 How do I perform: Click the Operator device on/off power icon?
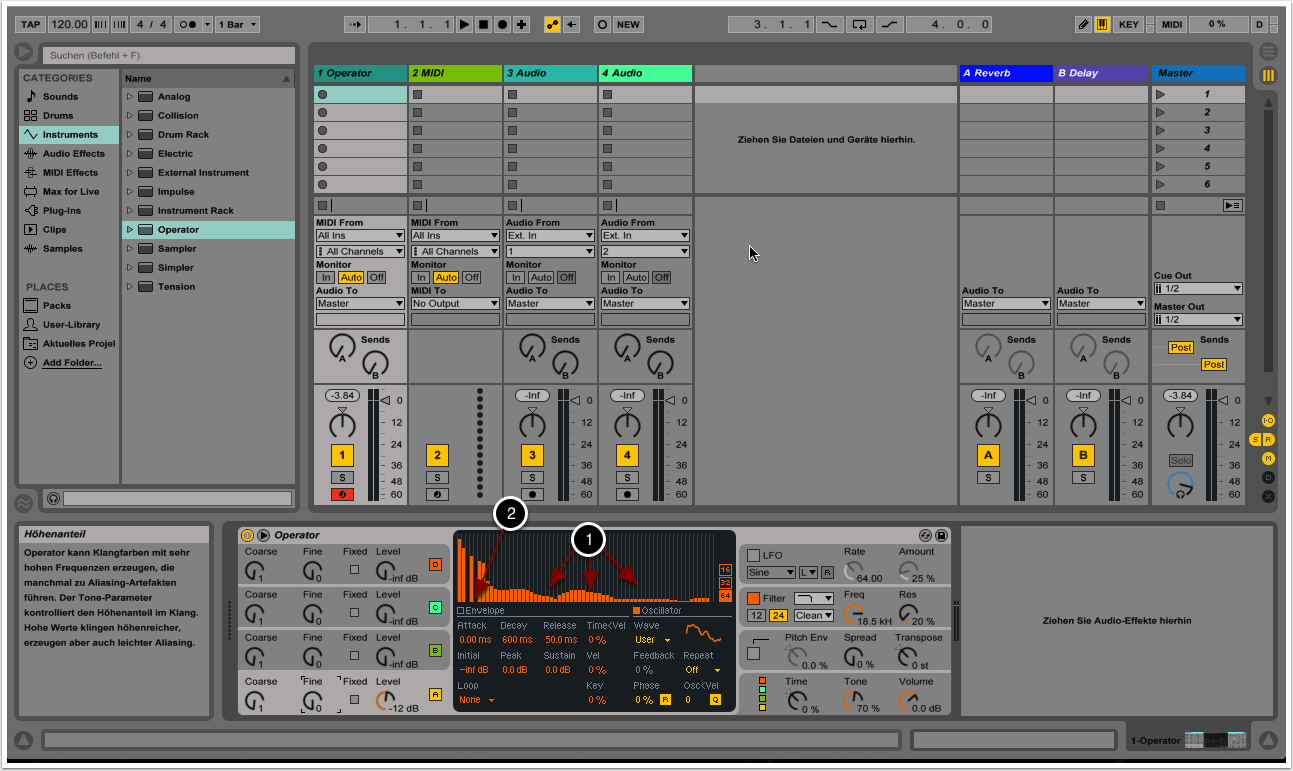247,536
